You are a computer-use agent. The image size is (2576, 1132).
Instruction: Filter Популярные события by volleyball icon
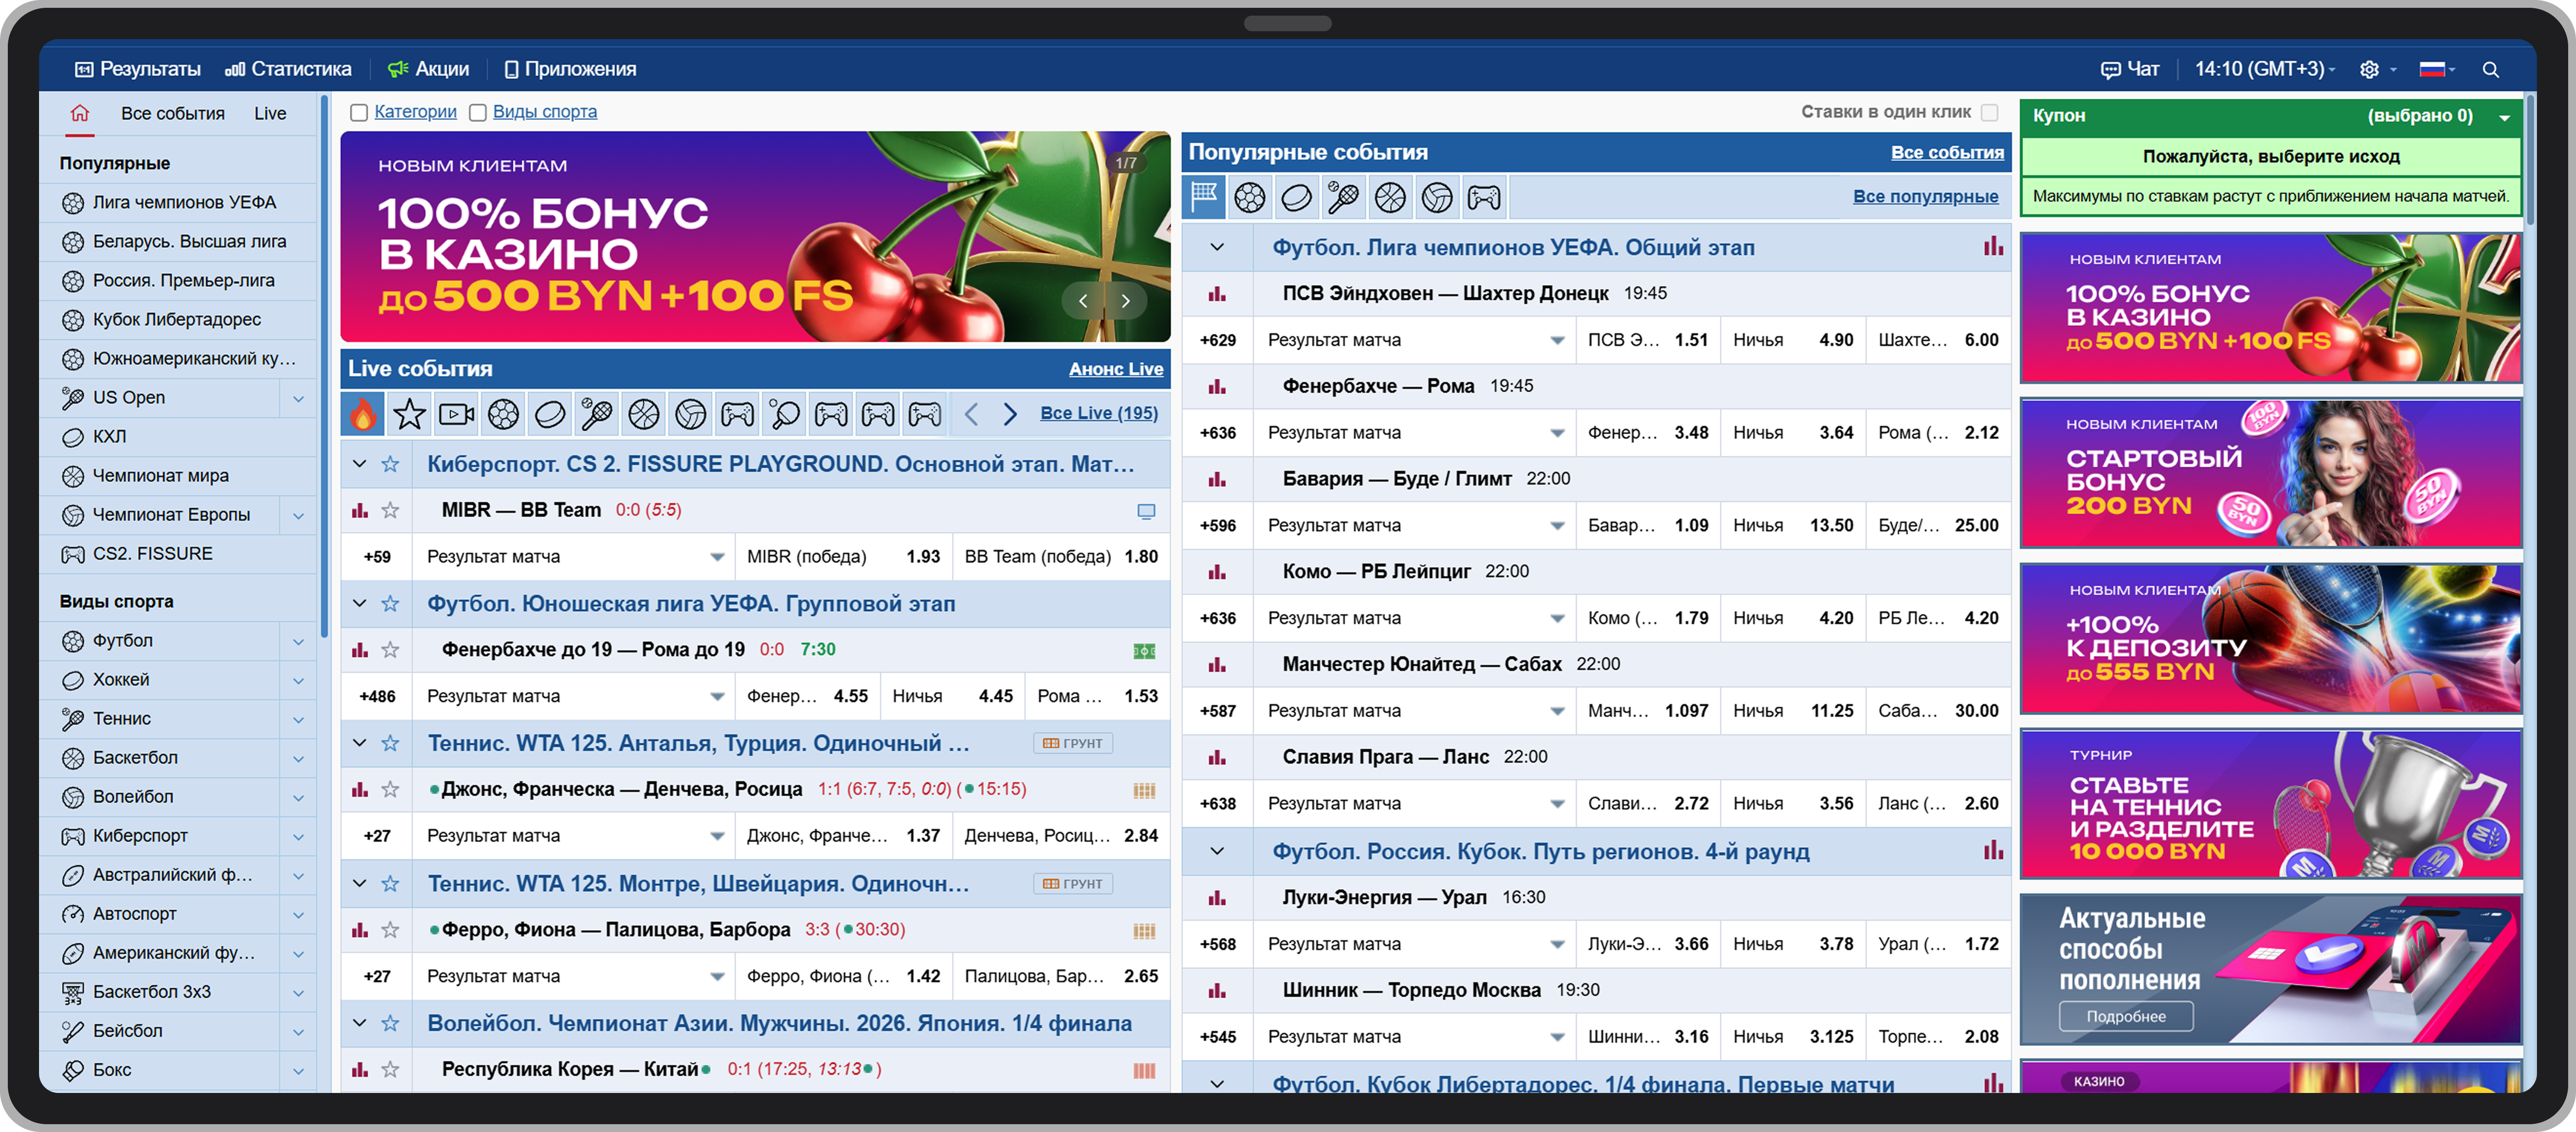point(1437,197)
